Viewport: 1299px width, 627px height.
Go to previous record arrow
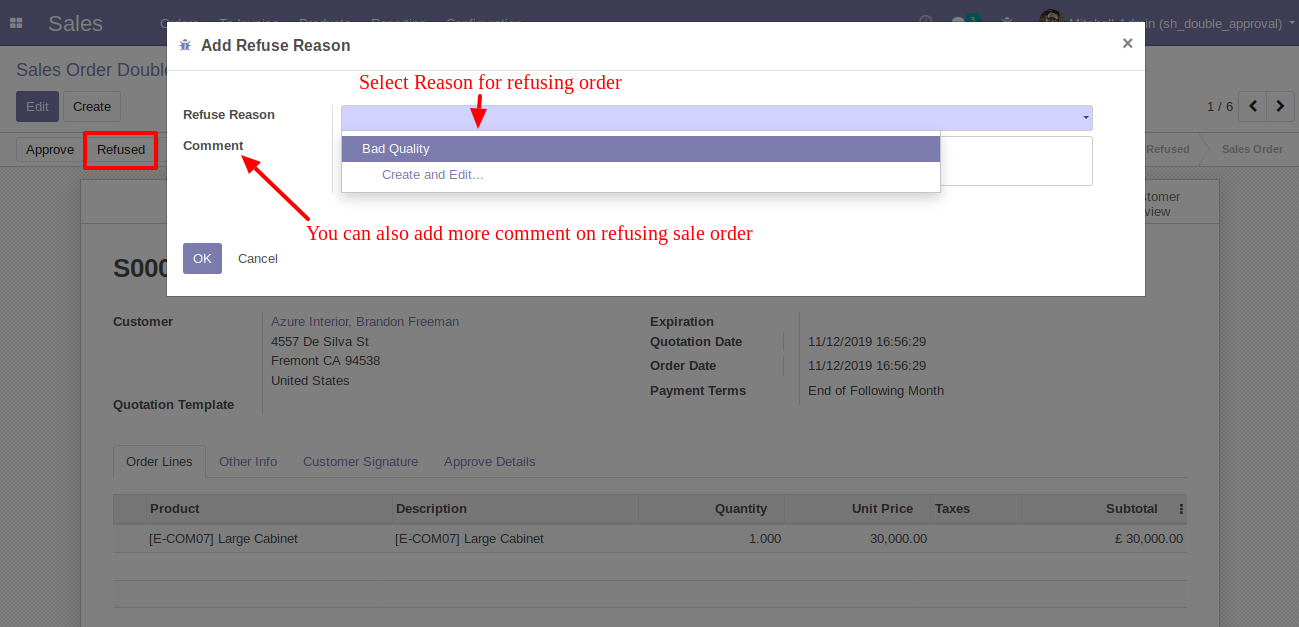(x=1253, y=106)
